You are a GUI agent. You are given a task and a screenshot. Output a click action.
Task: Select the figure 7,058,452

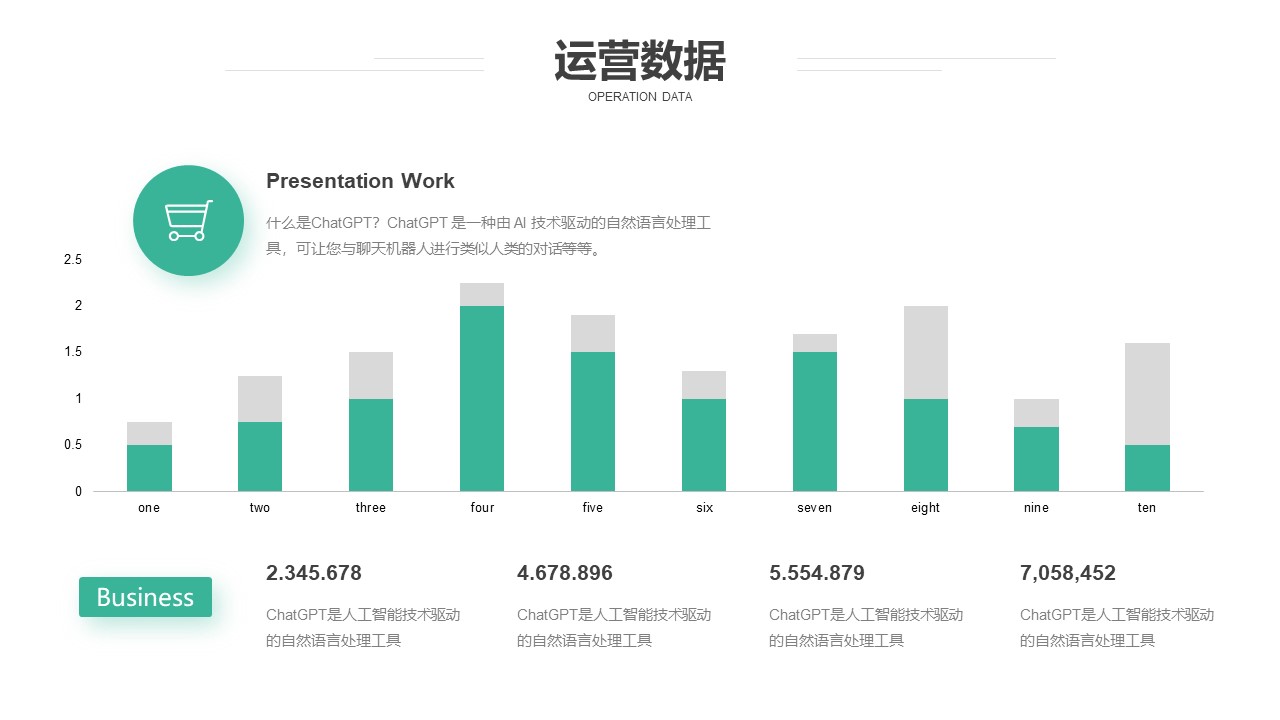point(1068,573)
